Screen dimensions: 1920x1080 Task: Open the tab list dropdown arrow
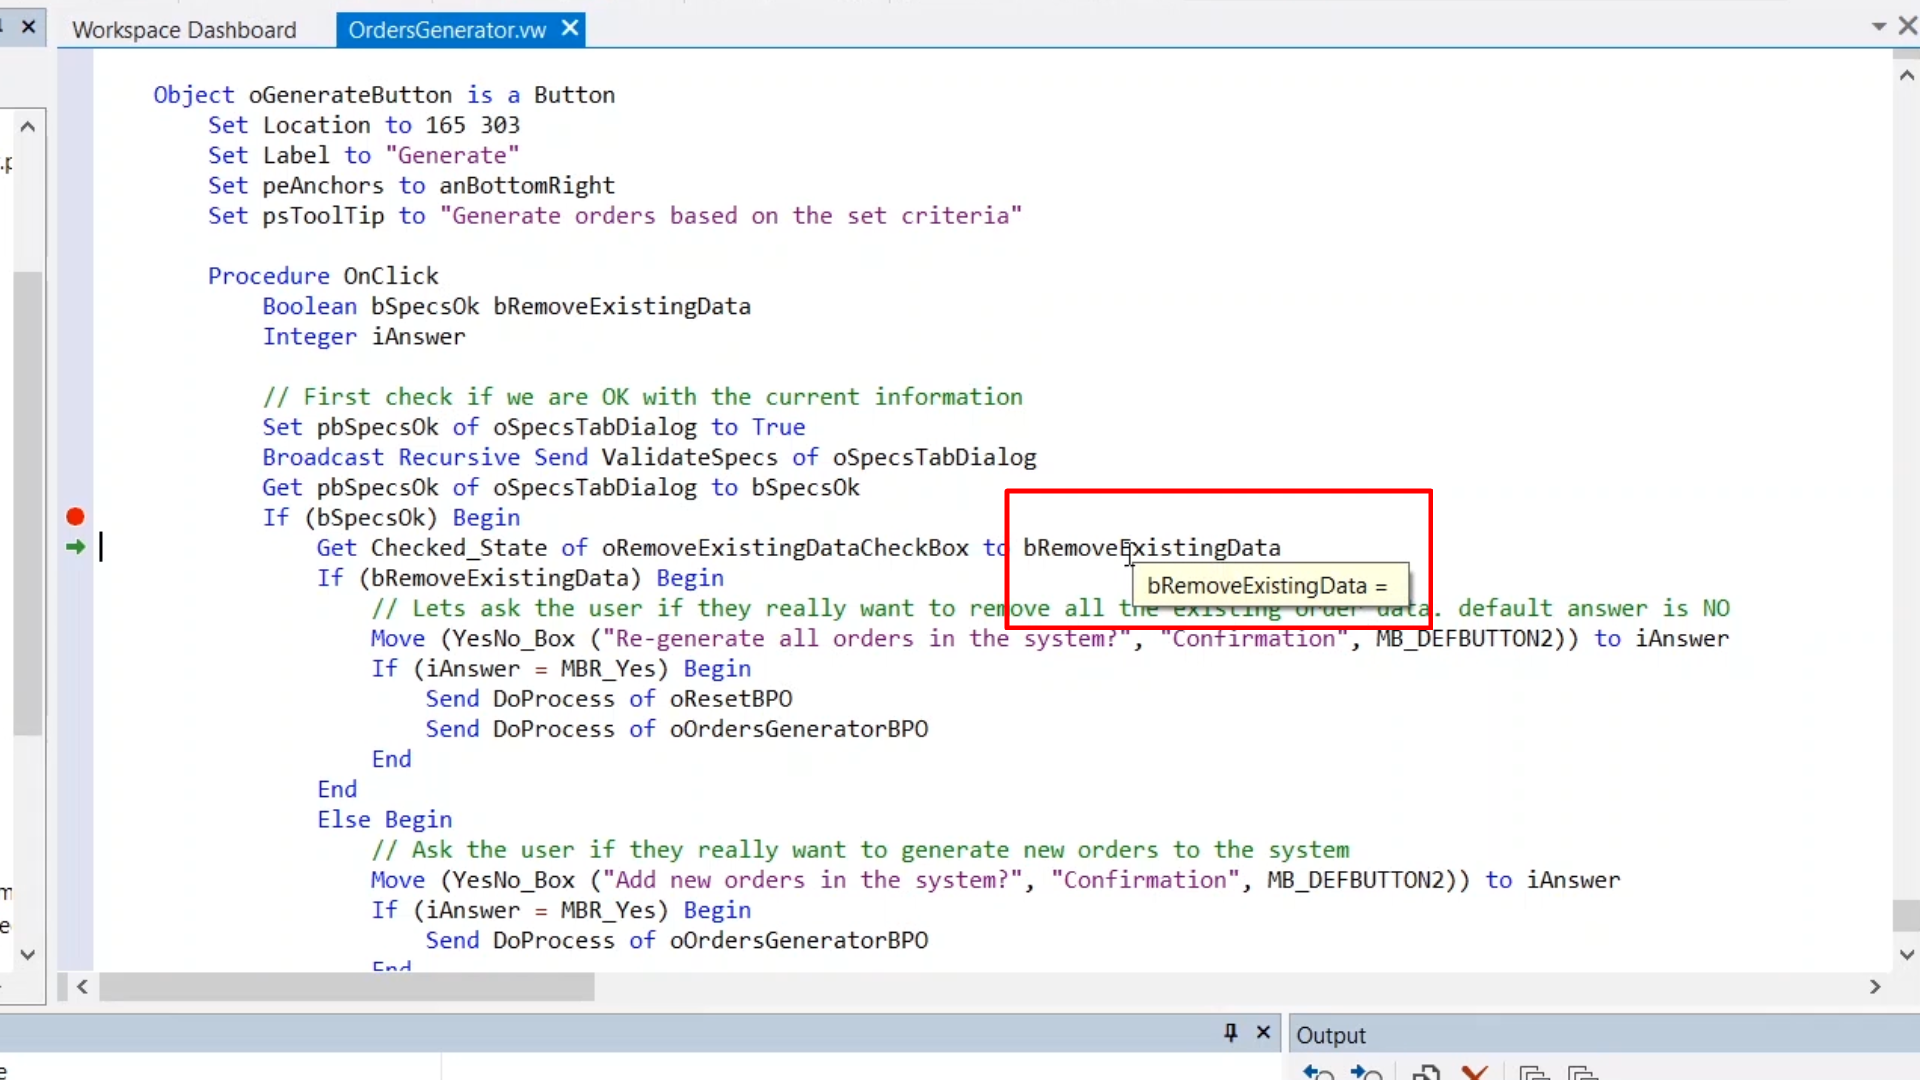(x=1878, y=27)
